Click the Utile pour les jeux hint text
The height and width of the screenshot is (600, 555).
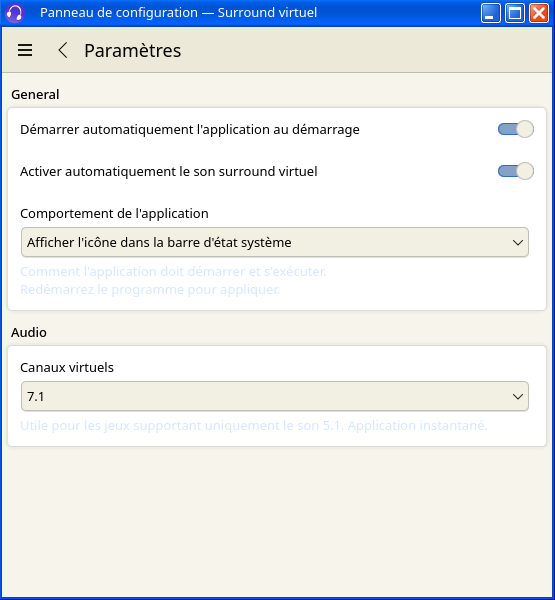(x=254, y=426)
